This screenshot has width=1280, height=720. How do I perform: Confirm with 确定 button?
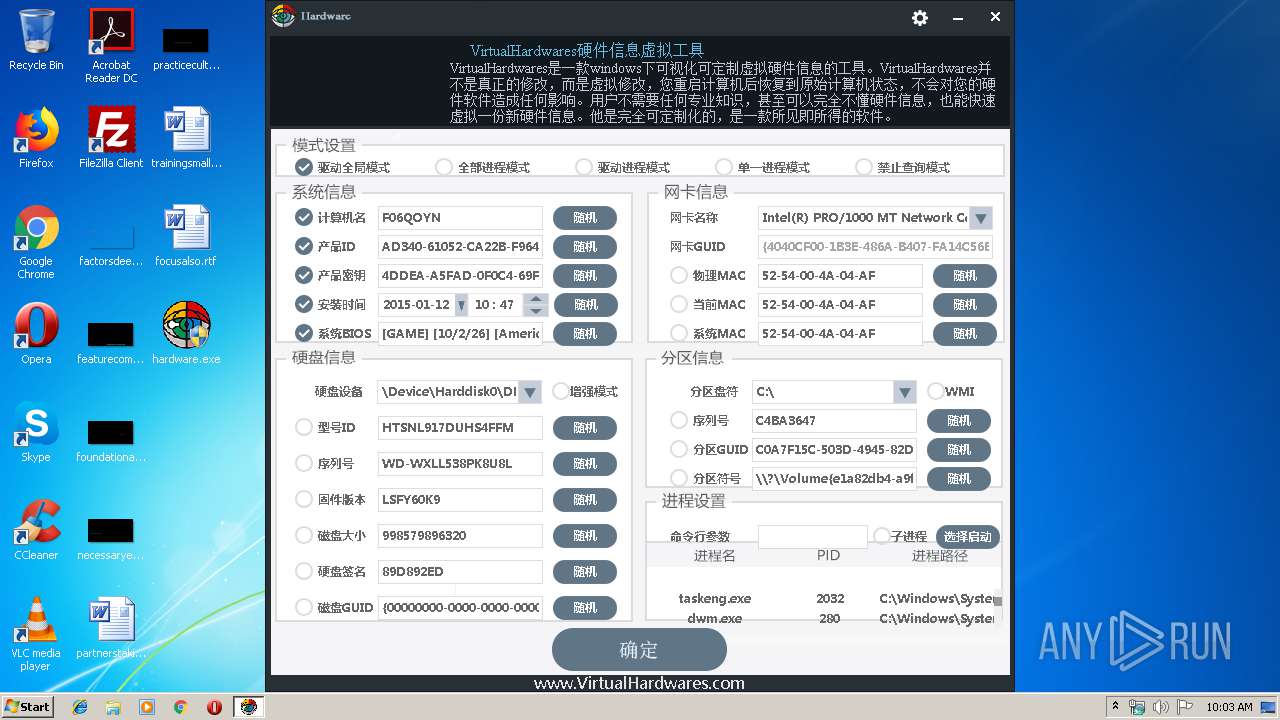639,650
